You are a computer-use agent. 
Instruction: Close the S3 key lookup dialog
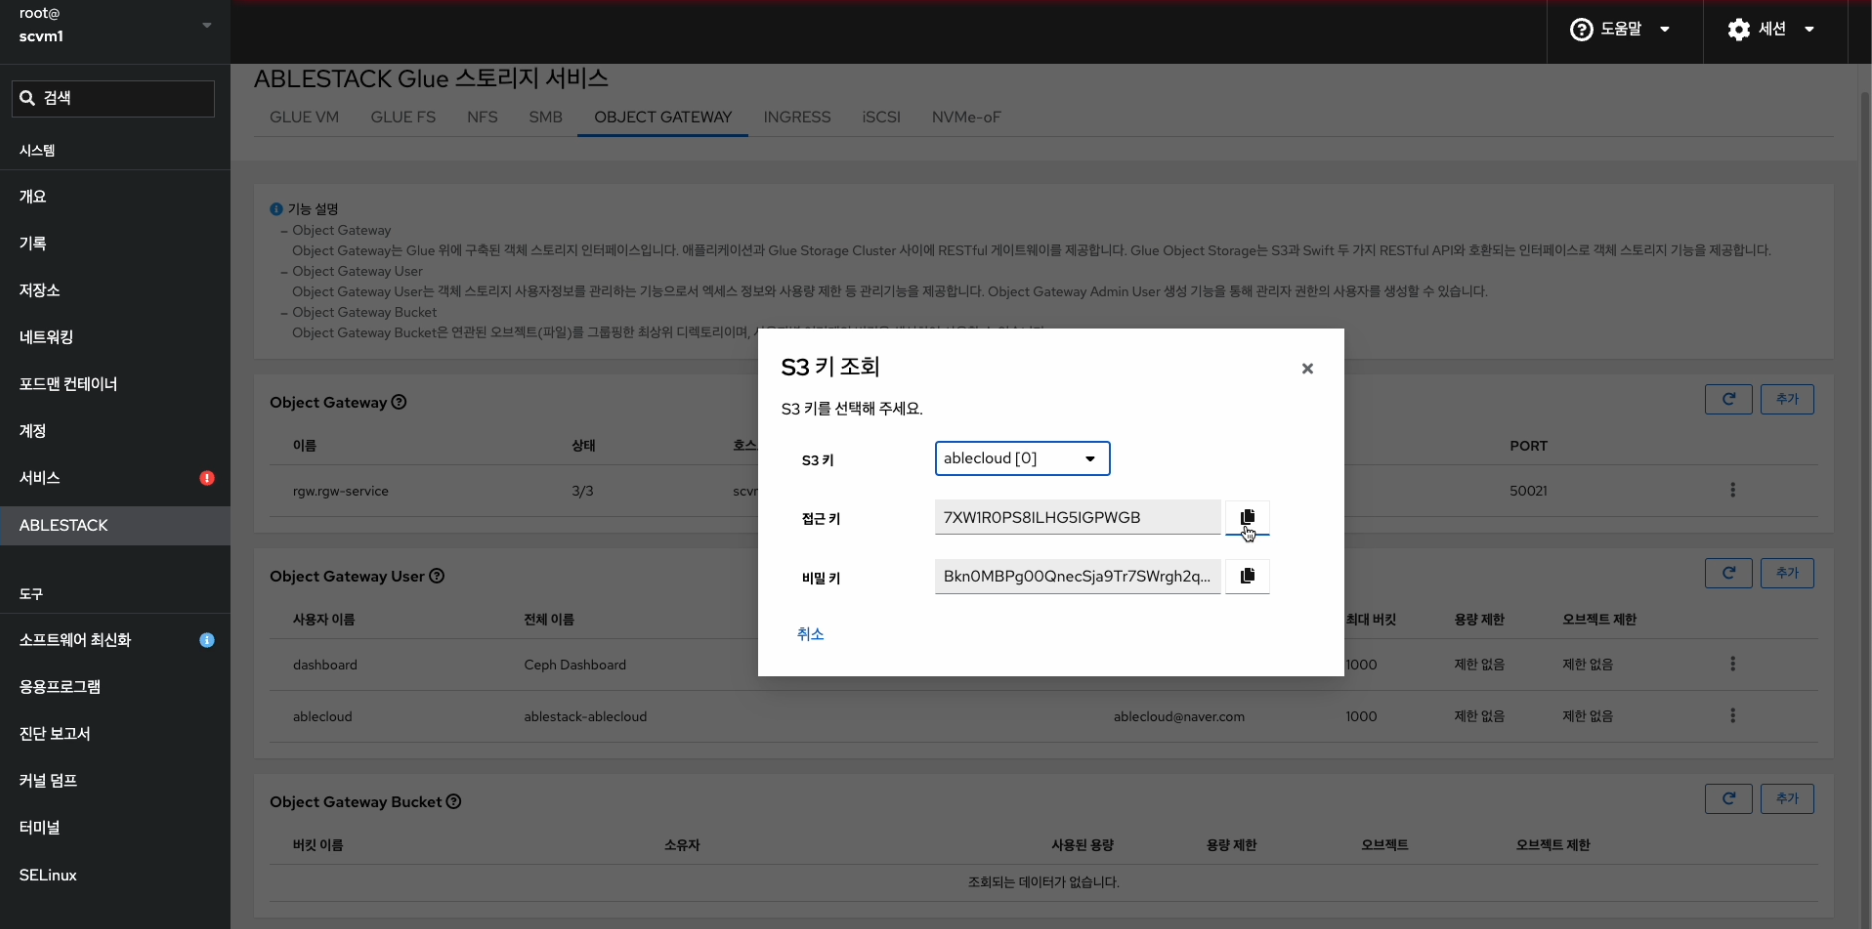point(1307,369)
